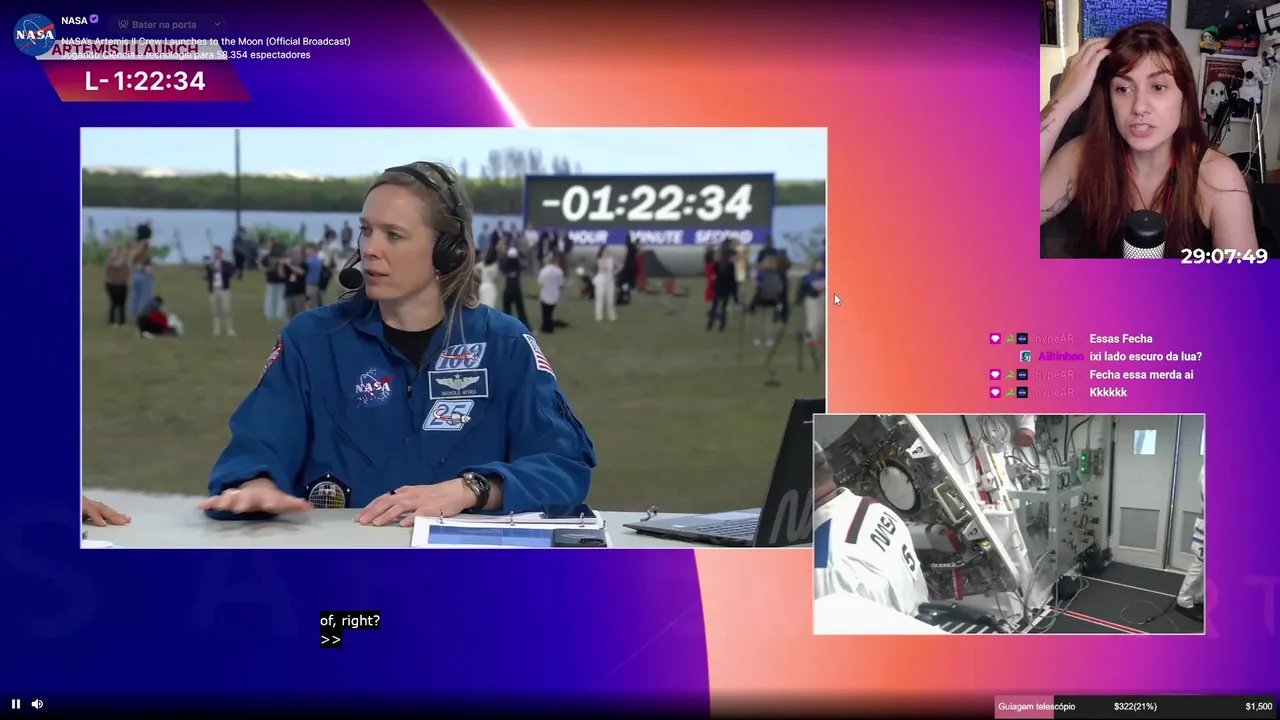Click the Guiagem telescópio goal progress bar
The image size is (1280, 720).
1136,707
